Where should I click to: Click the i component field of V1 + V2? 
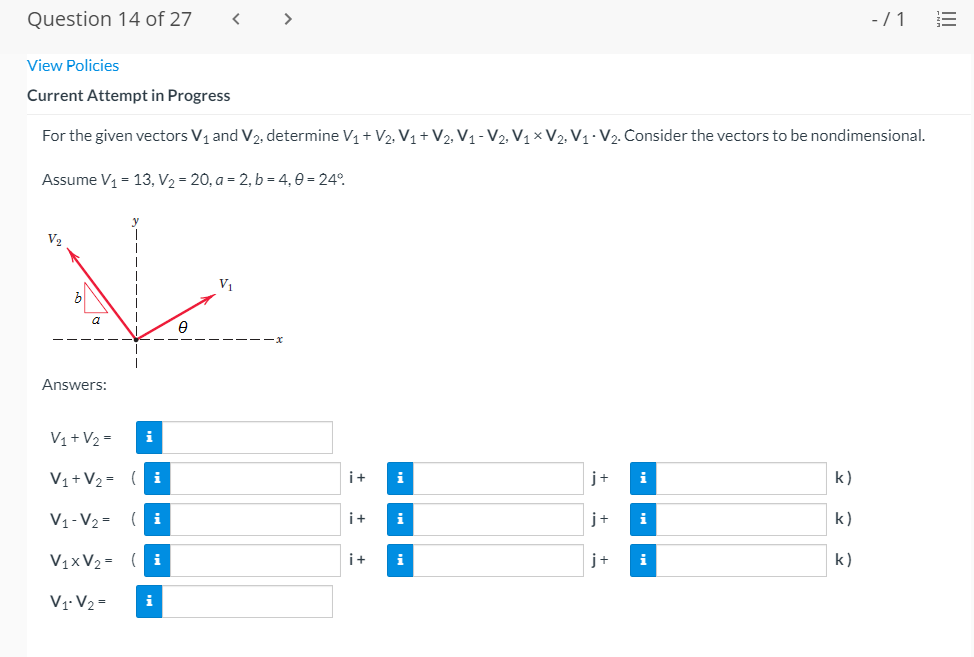(255, 478)
